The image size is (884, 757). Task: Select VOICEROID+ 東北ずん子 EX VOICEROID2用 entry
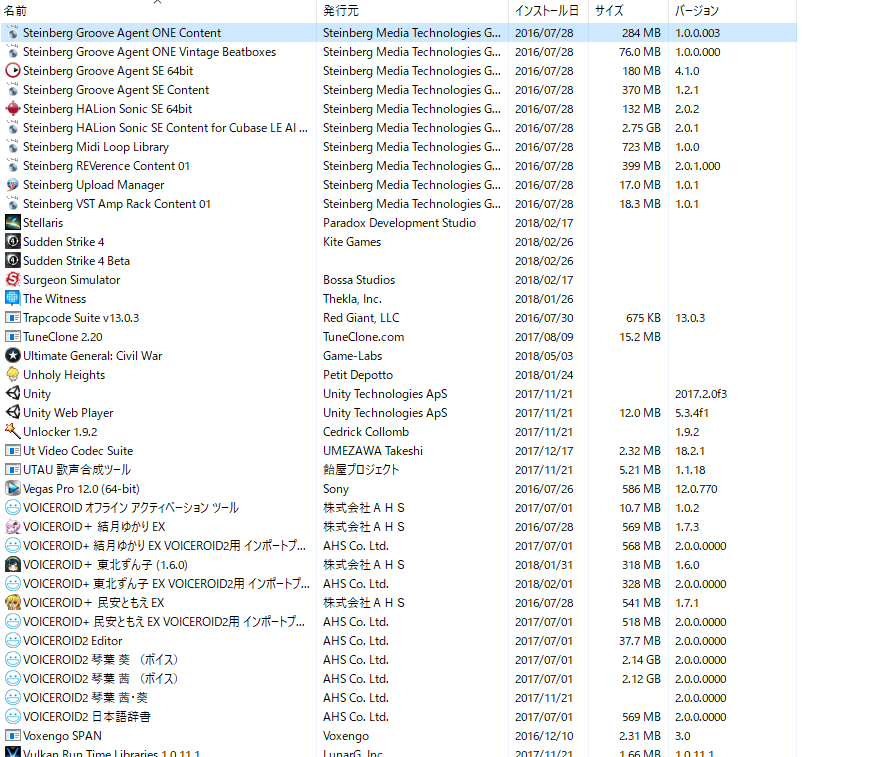pos(166,584)
